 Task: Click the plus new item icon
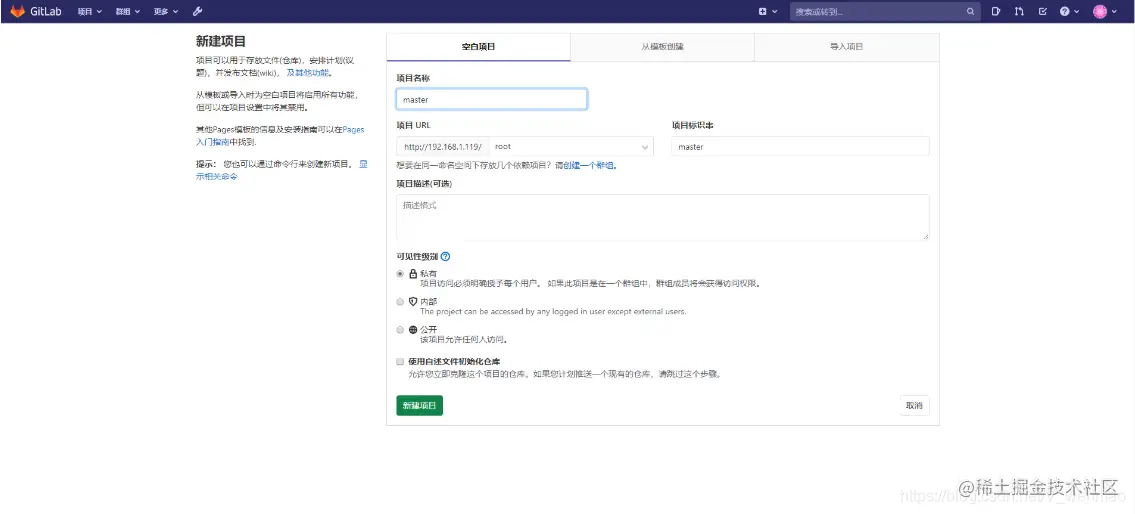762,12
